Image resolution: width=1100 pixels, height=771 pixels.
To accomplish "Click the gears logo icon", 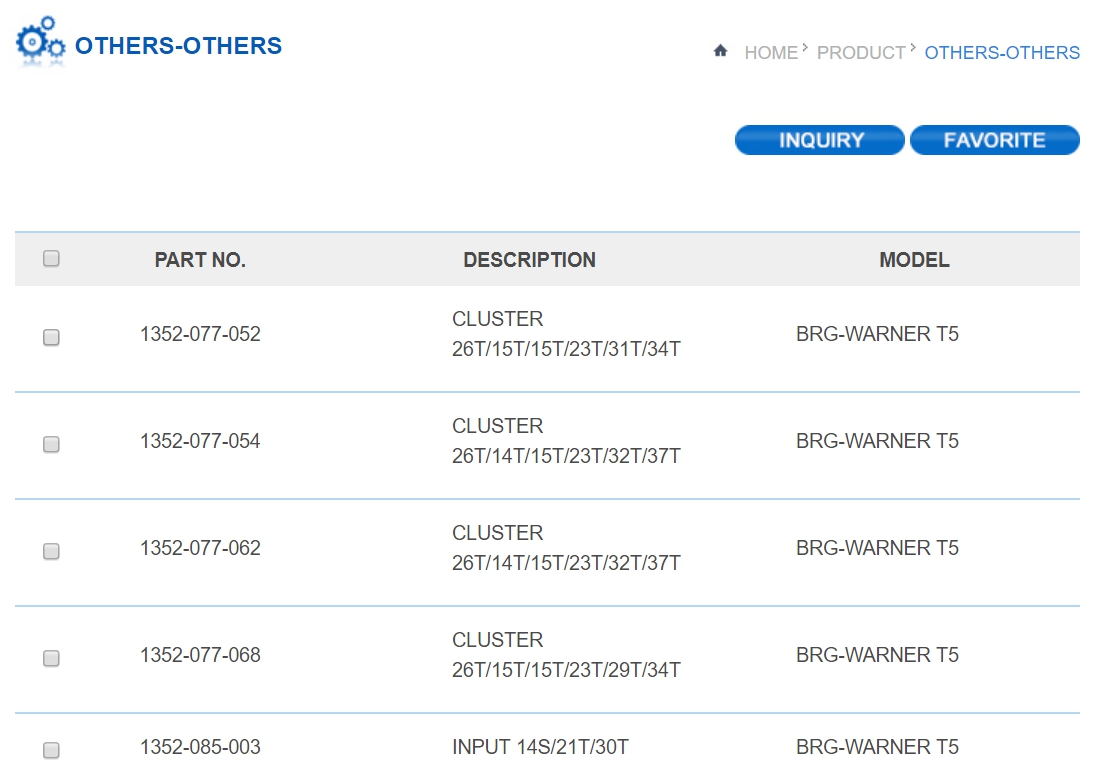I will pos(41,42).
